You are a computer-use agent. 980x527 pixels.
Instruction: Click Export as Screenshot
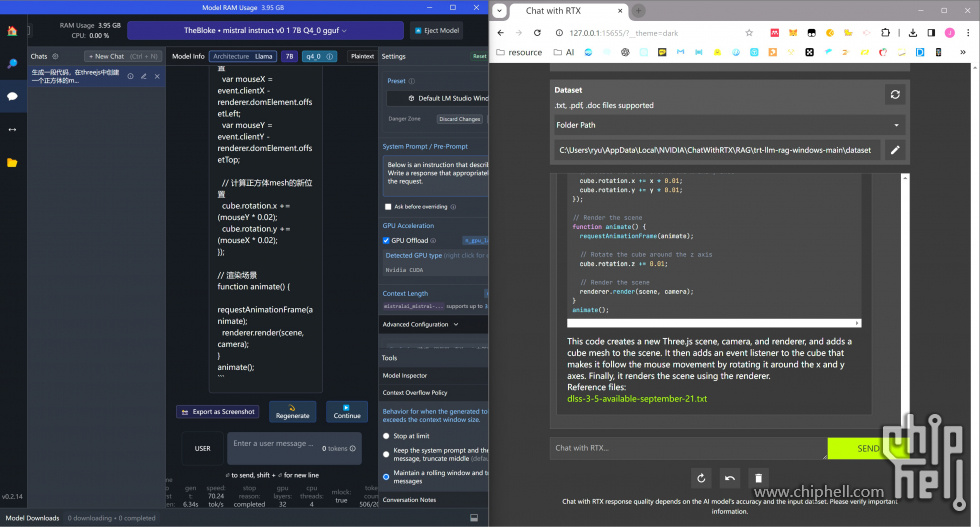218,412
